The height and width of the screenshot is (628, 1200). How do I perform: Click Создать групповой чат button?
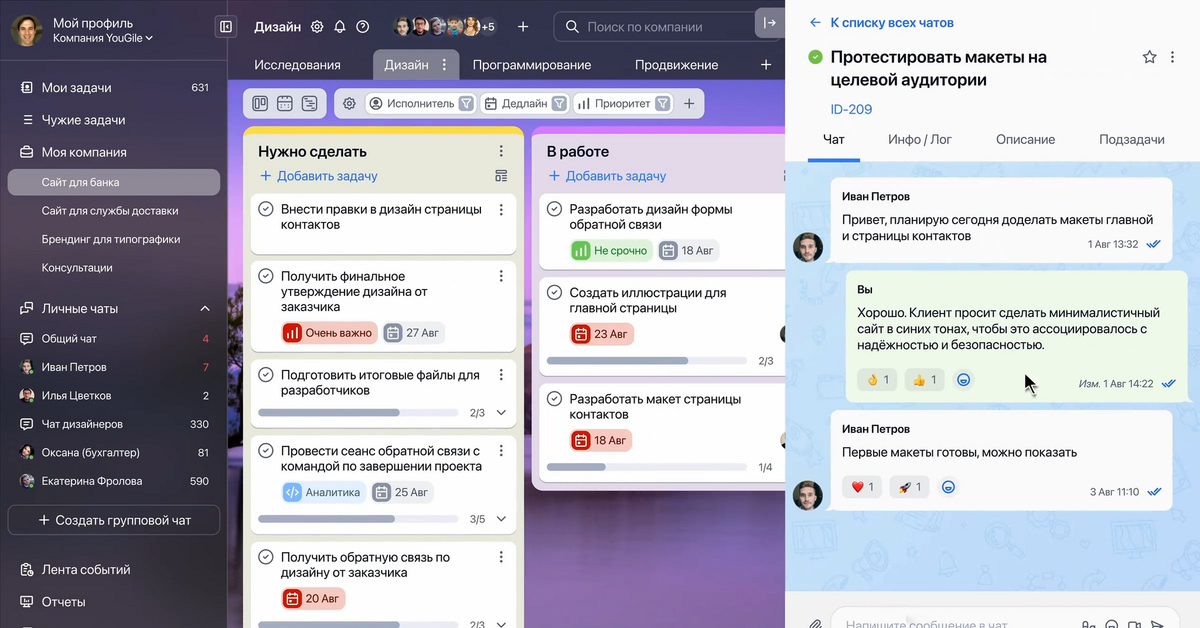(114, 520)
